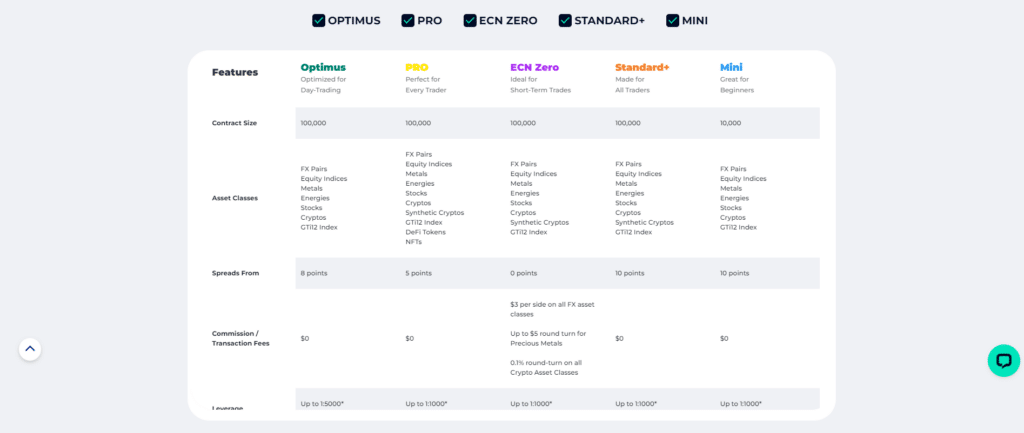The height and width of the screenshot is (433, 1024).
Task: Toggle the STANDARD+ checkbox
Action: pyautogui.click(x=565, y=20)
